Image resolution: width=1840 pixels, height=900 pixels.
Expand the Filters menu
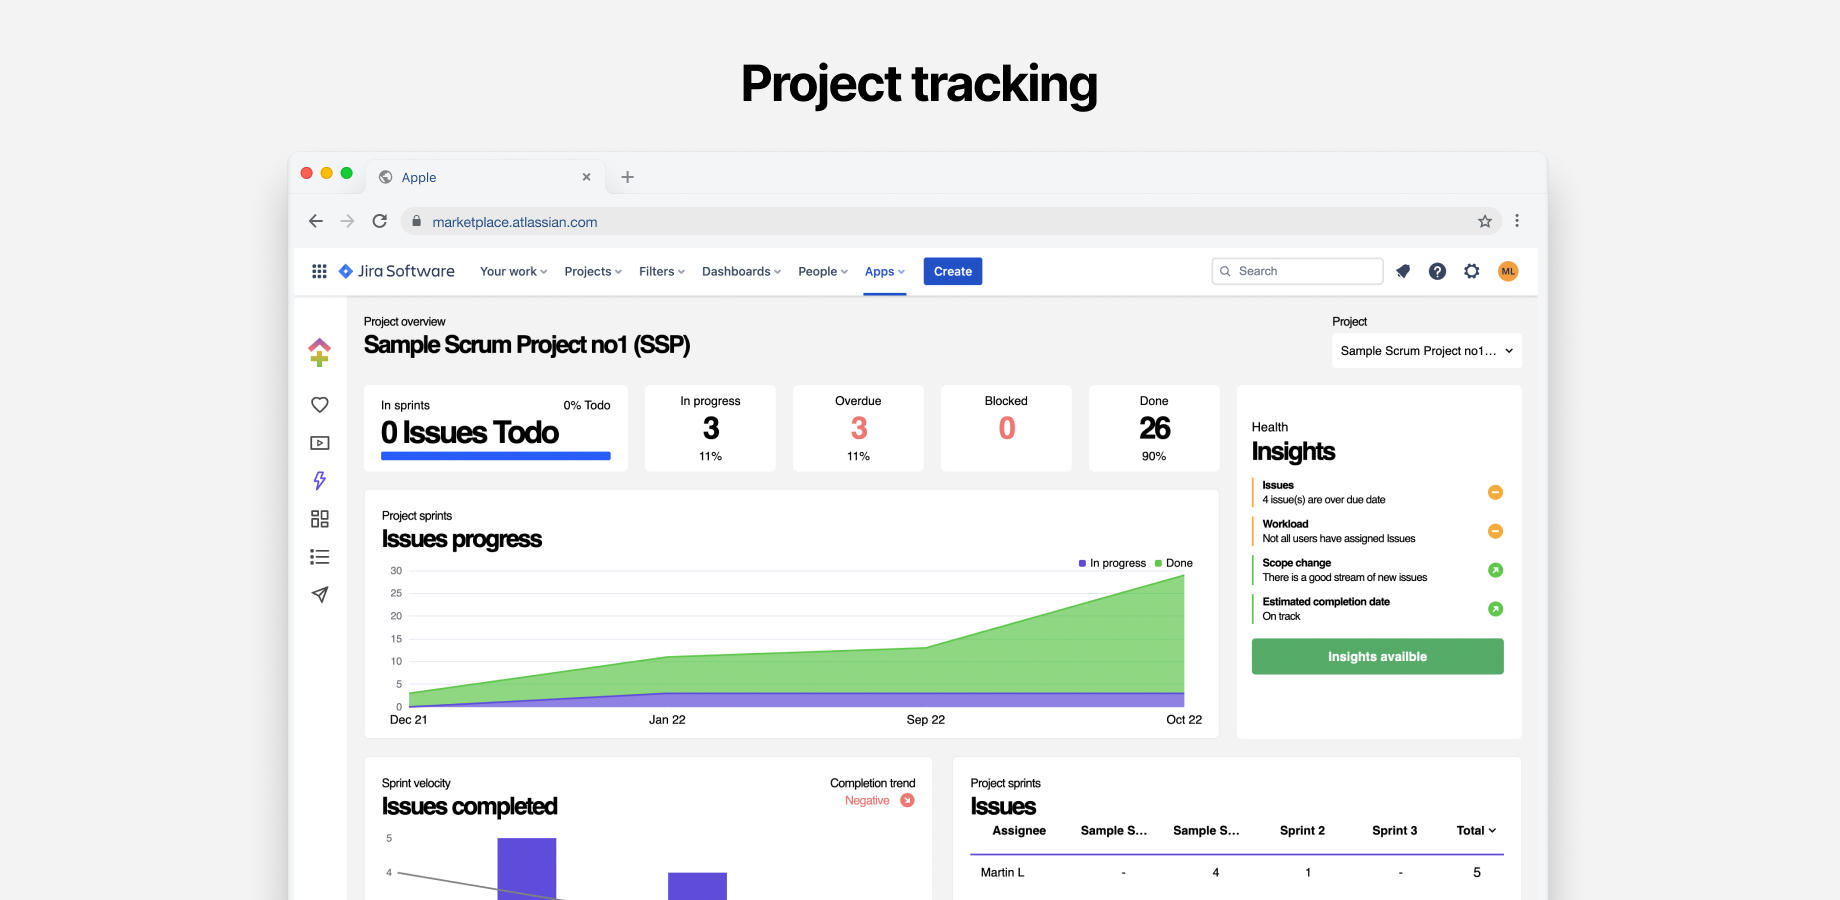(x=662, y=271)
